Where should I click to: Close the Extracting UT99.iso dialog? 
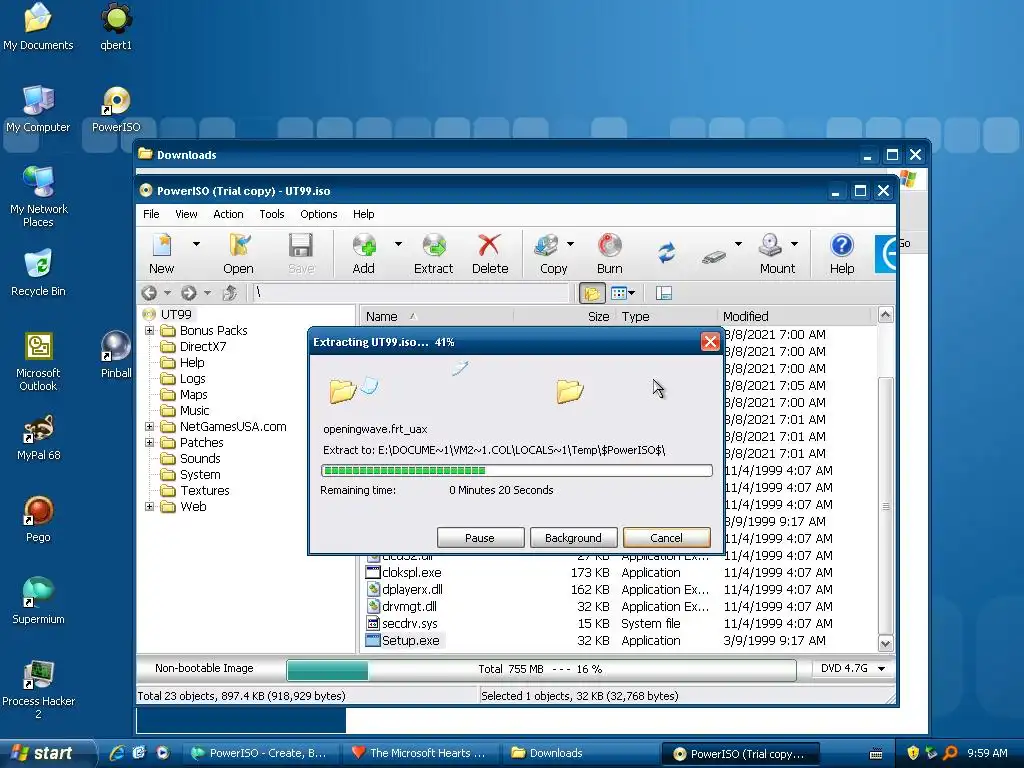click(710, 342)
